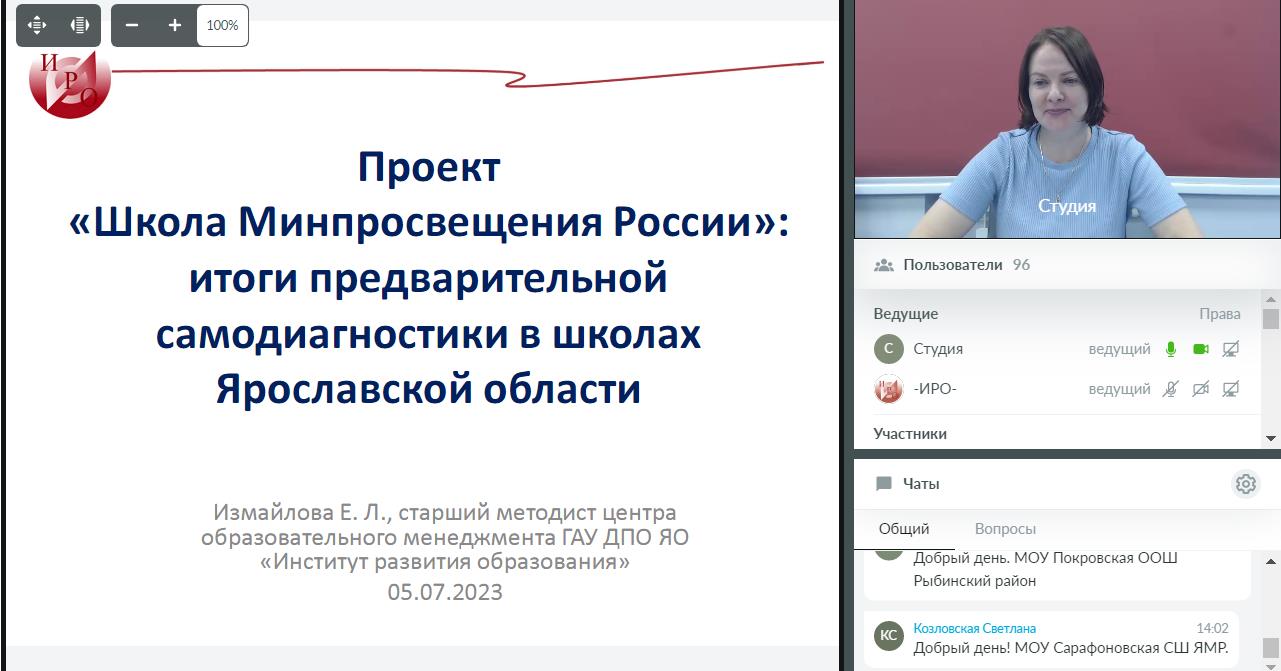Click the Чаты panel title
The height and width of the screenshot is (671, 1281).
[921, 484]
